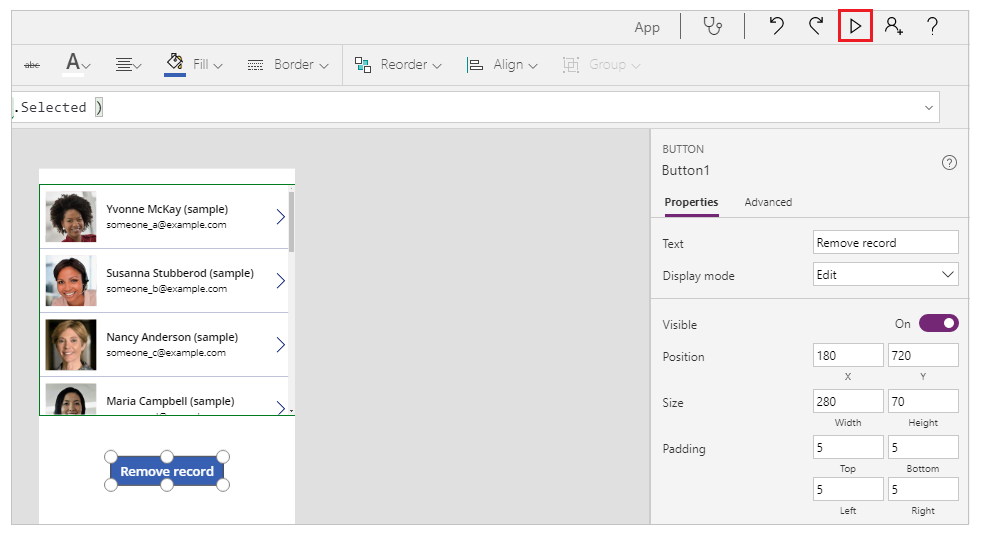Select Nancy Anderson's photo thumbnail
The image size is (984, 541).
point(71,345)
